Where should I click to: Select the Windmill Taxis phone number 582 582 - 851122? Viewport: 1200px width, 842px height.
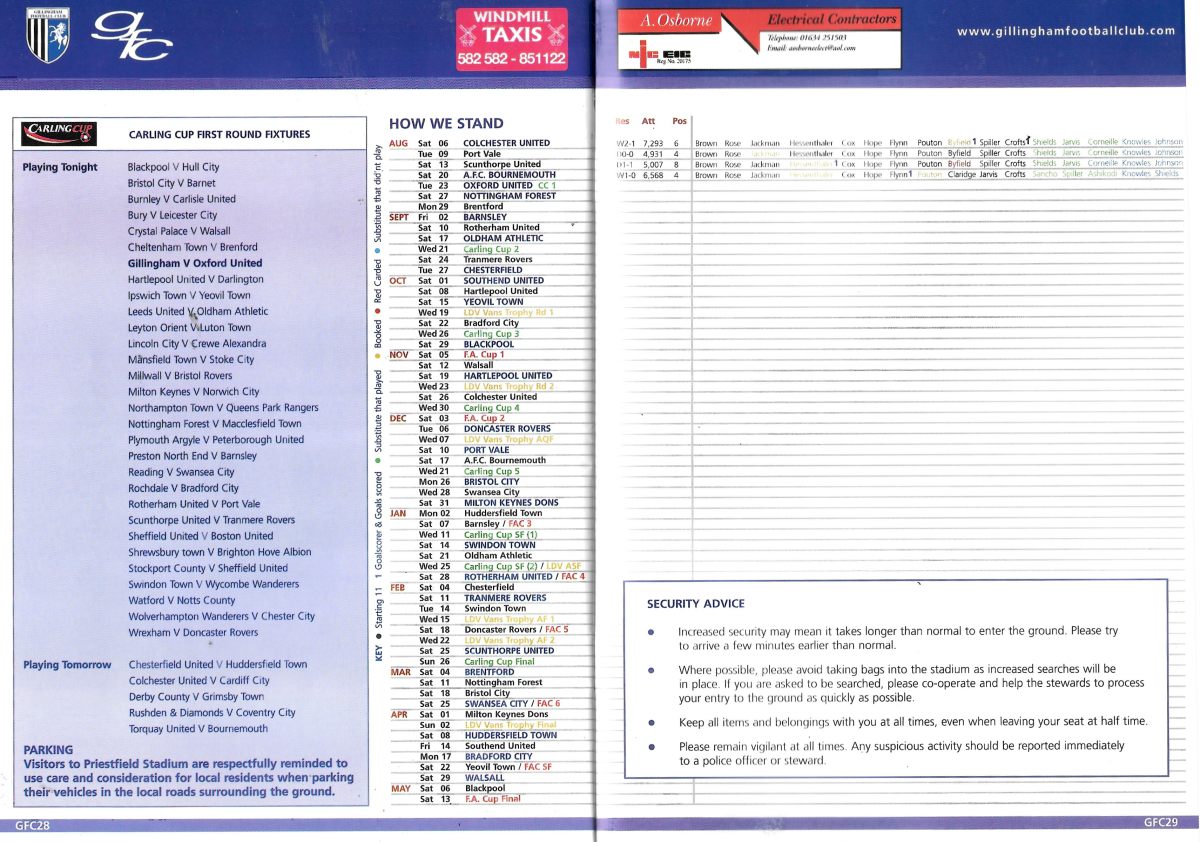[x=511, y=60]
